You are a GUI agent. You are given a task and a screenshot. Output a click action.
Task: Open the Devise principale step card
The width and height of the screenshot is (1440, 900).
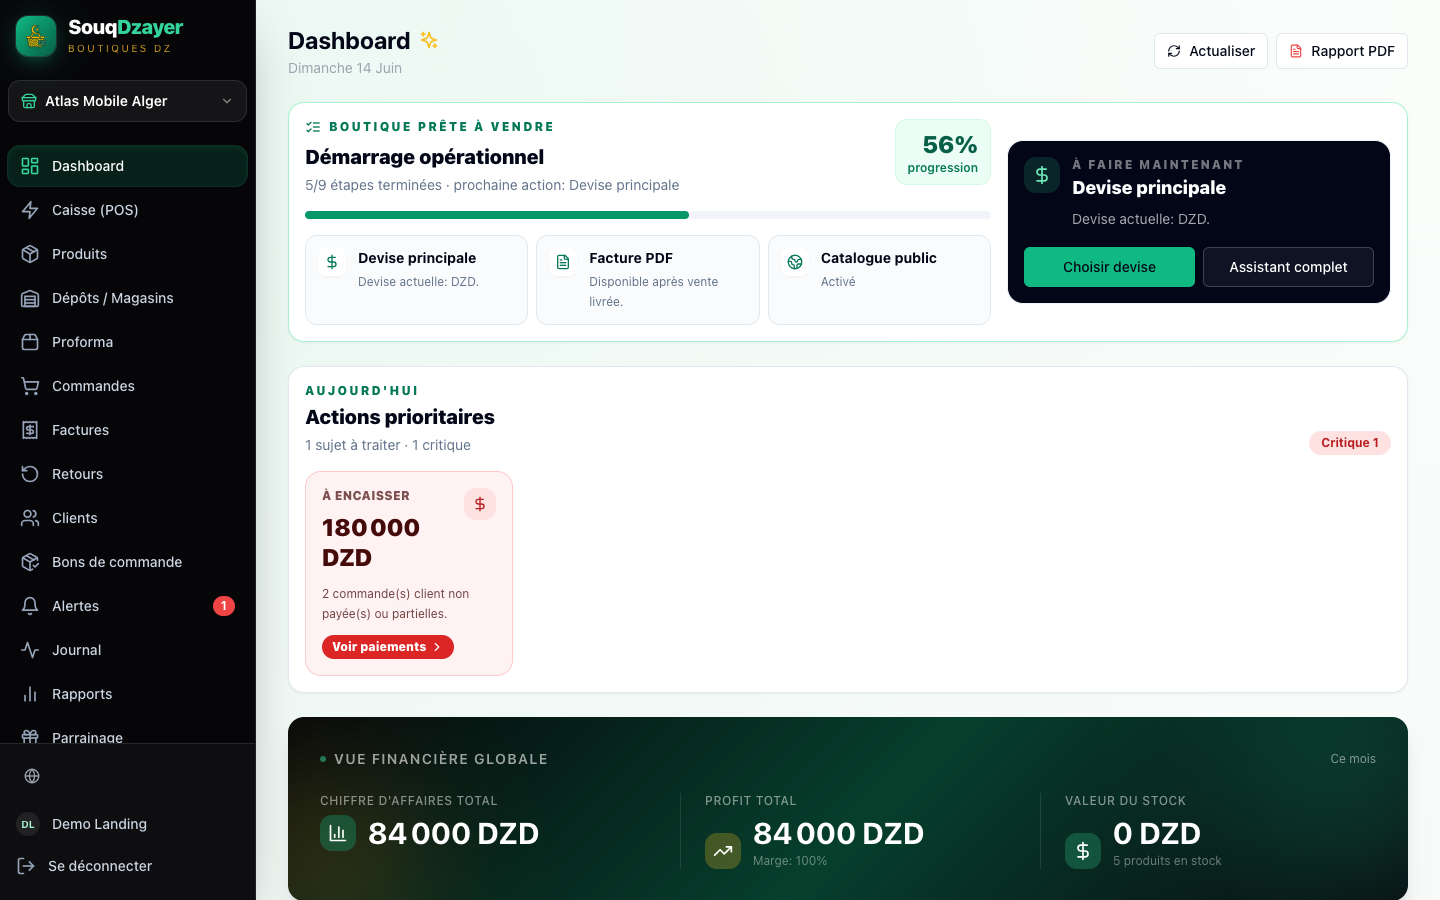click(x=416, y=280)
